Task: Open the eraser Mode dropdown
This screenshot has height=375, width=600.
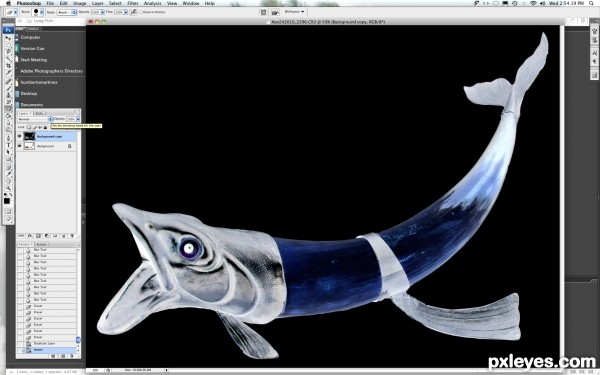Action: click(x=67, y=12)
